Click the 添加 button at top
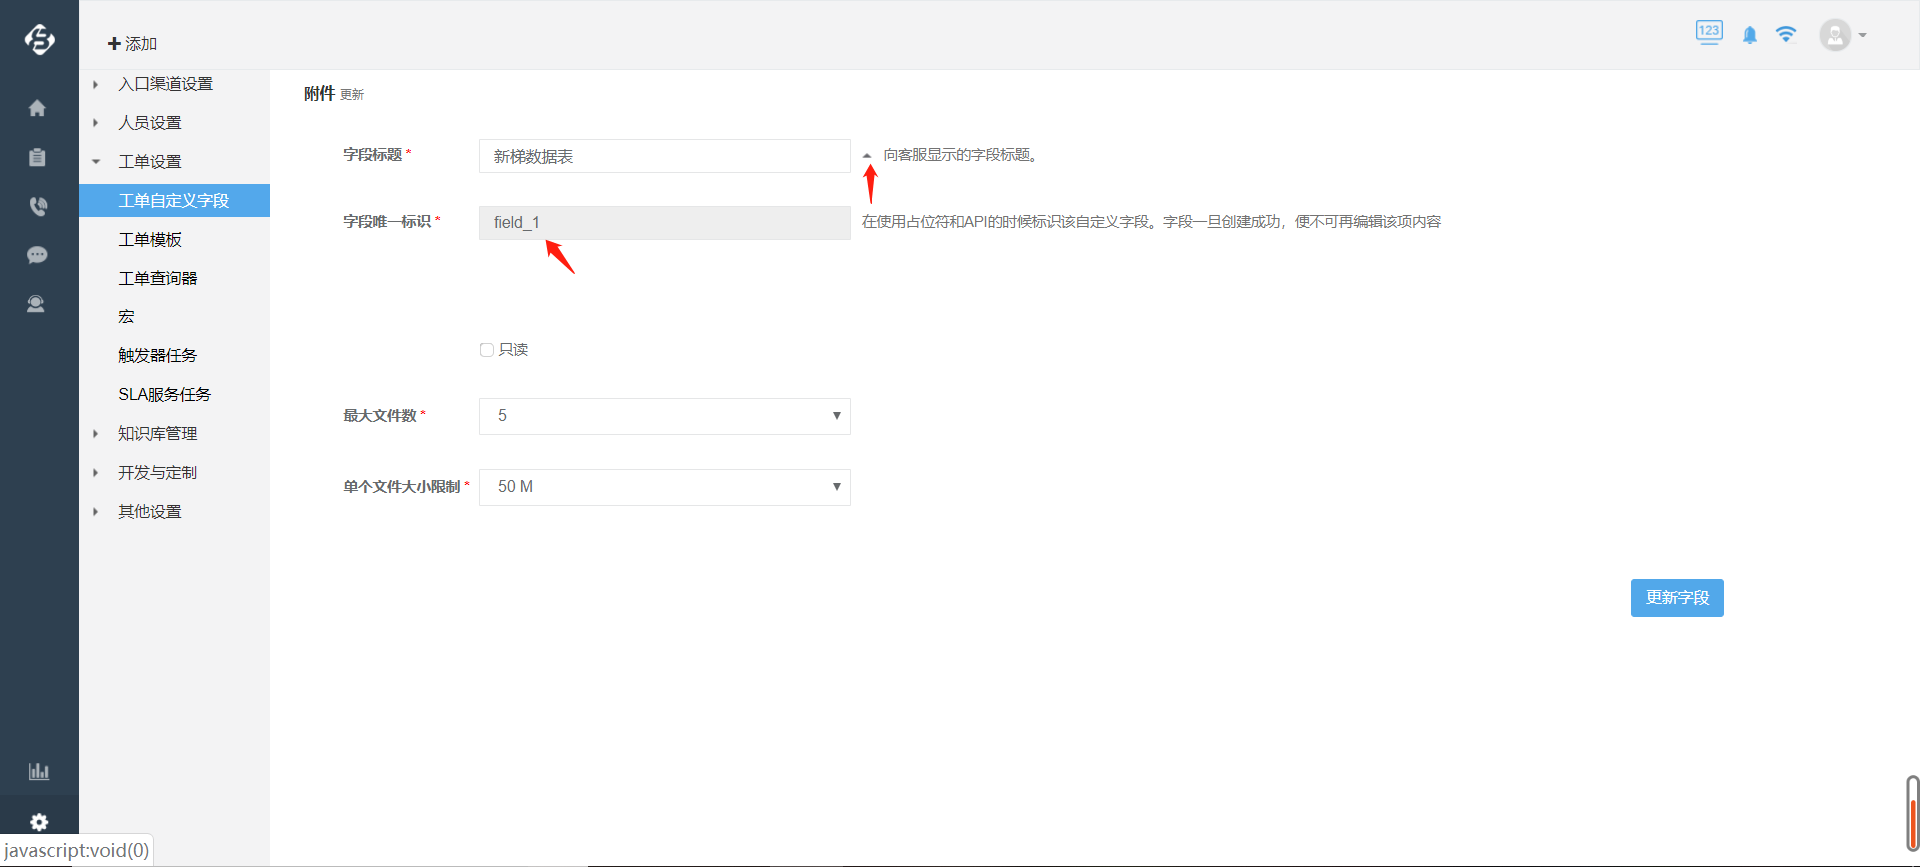 coord(133,44)
